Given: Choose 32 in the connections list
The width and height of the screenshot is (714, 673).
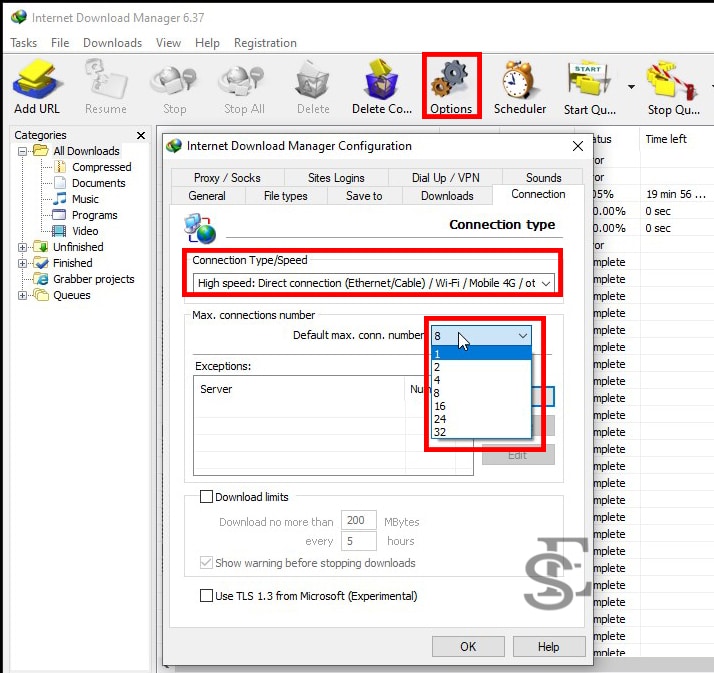Looking at the screenshot, I should tap(481, 432).
